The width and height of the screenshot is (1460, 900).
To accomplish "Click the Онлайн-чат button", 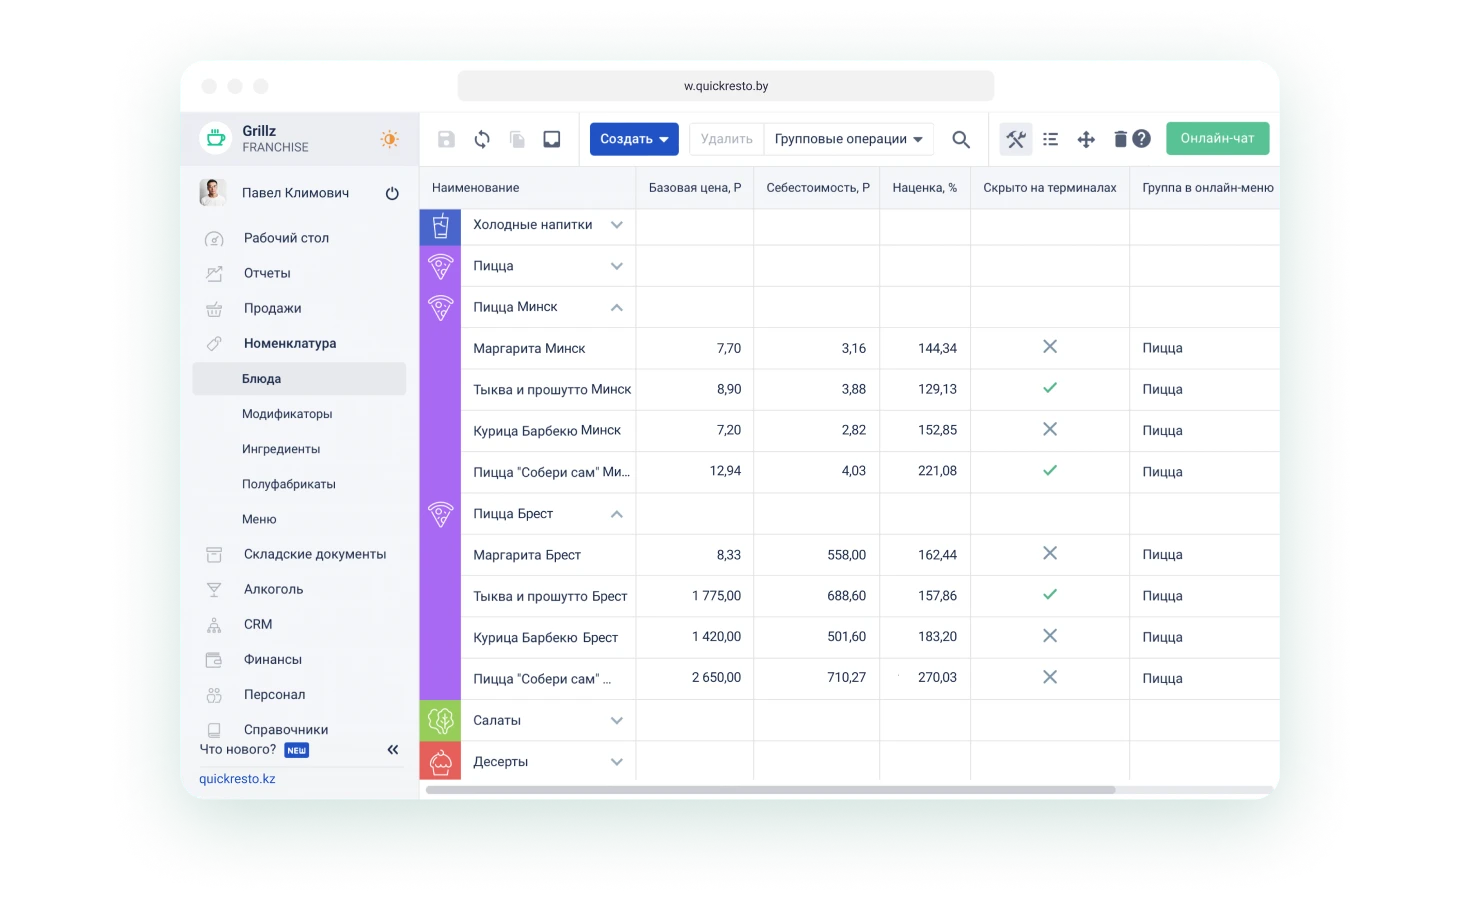I will pyautogui.click(x=1217, y=139).
